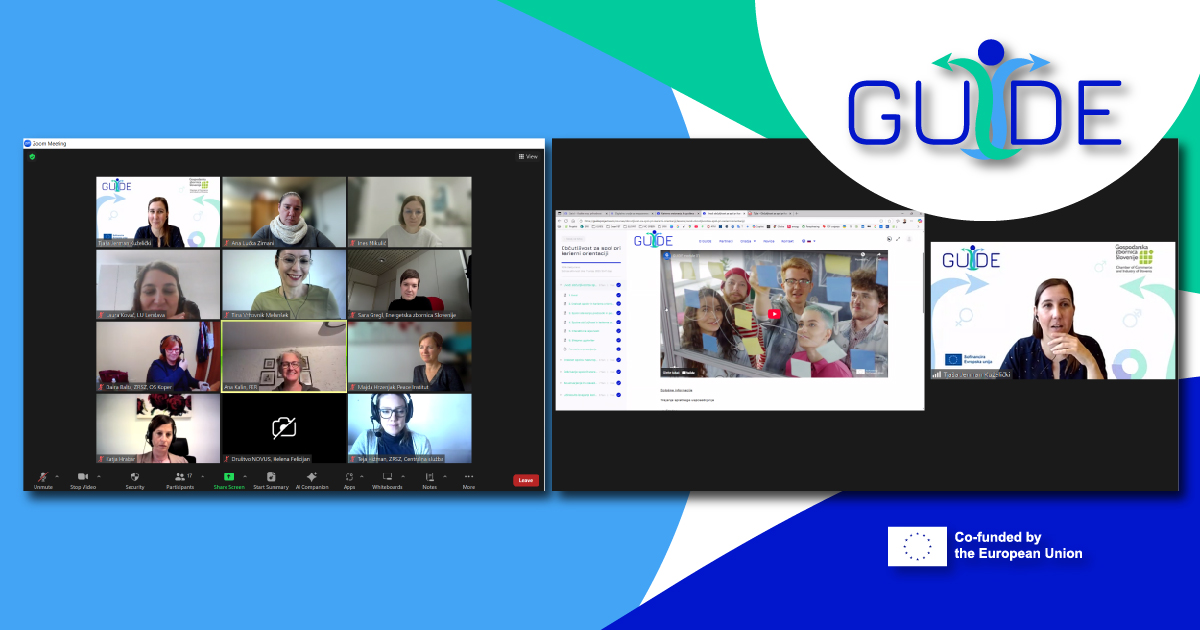Open the View layout menu
The height and width of the screenshot is (630, 1200).
pyautogui.click(x=528, y=157)
